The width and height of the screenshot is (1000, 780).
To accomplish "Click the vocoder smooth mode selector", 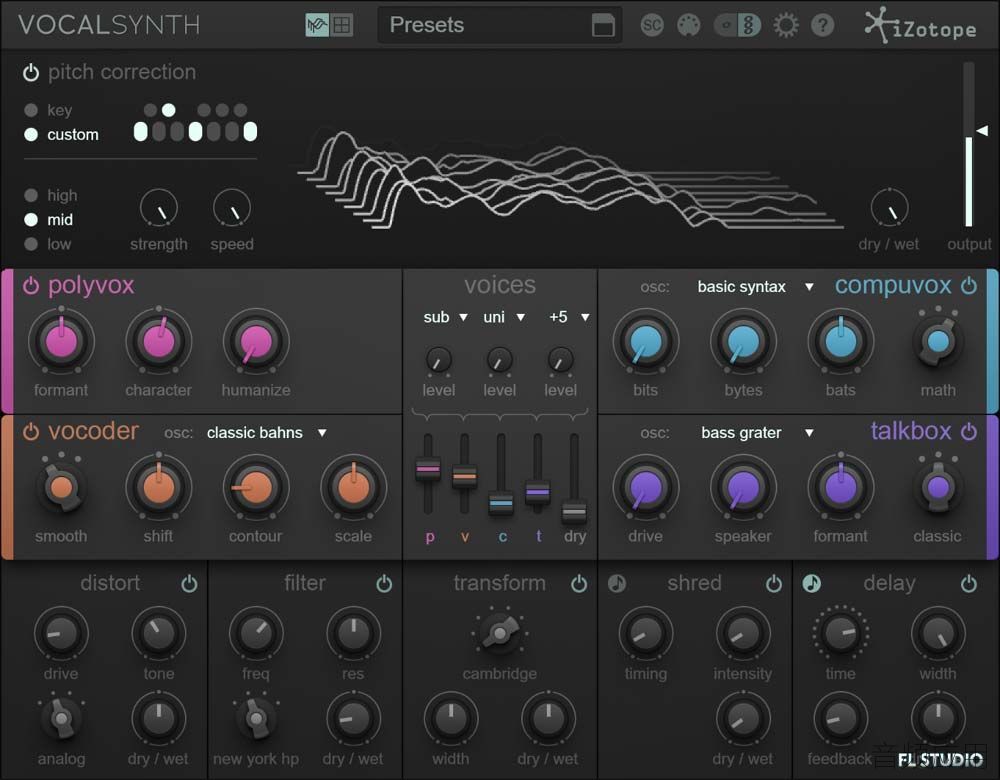I will (x=61, y=488).
